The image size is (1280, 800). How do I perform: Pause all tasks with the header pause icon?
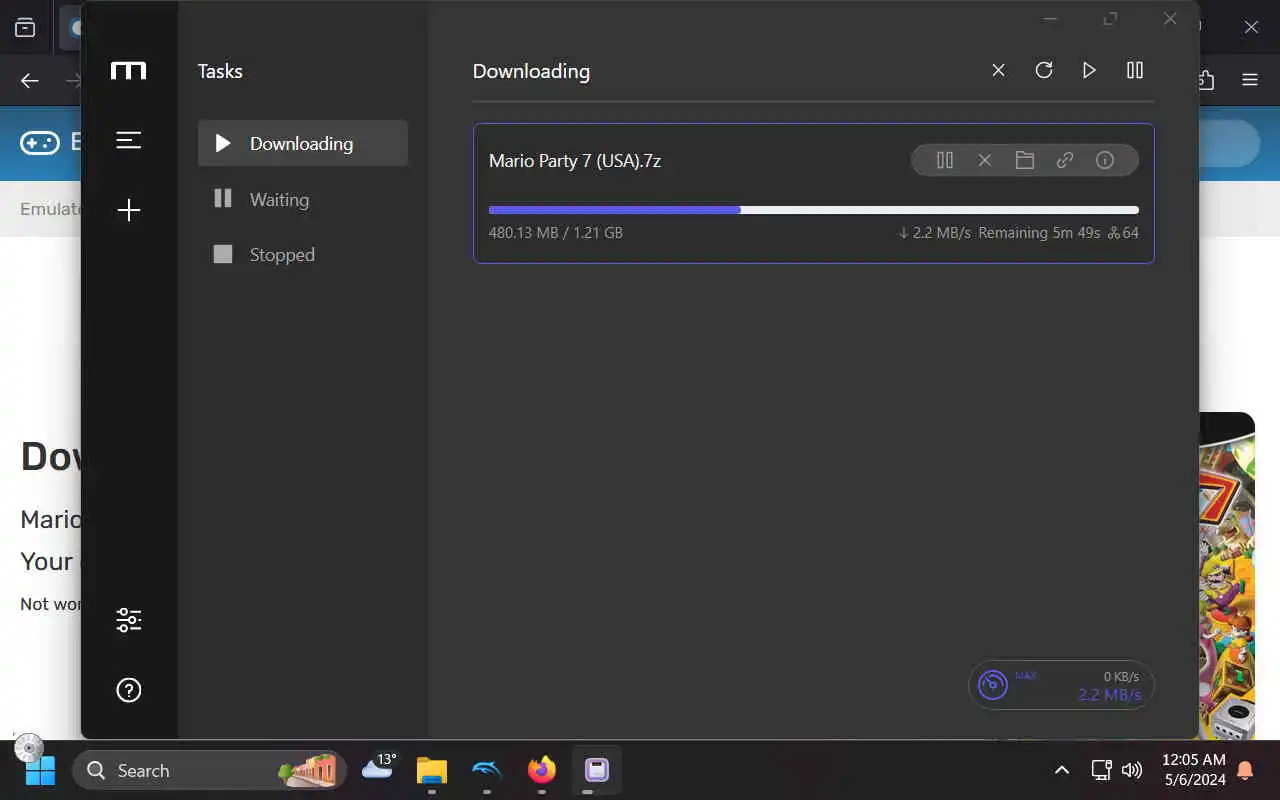point(1135,70)
